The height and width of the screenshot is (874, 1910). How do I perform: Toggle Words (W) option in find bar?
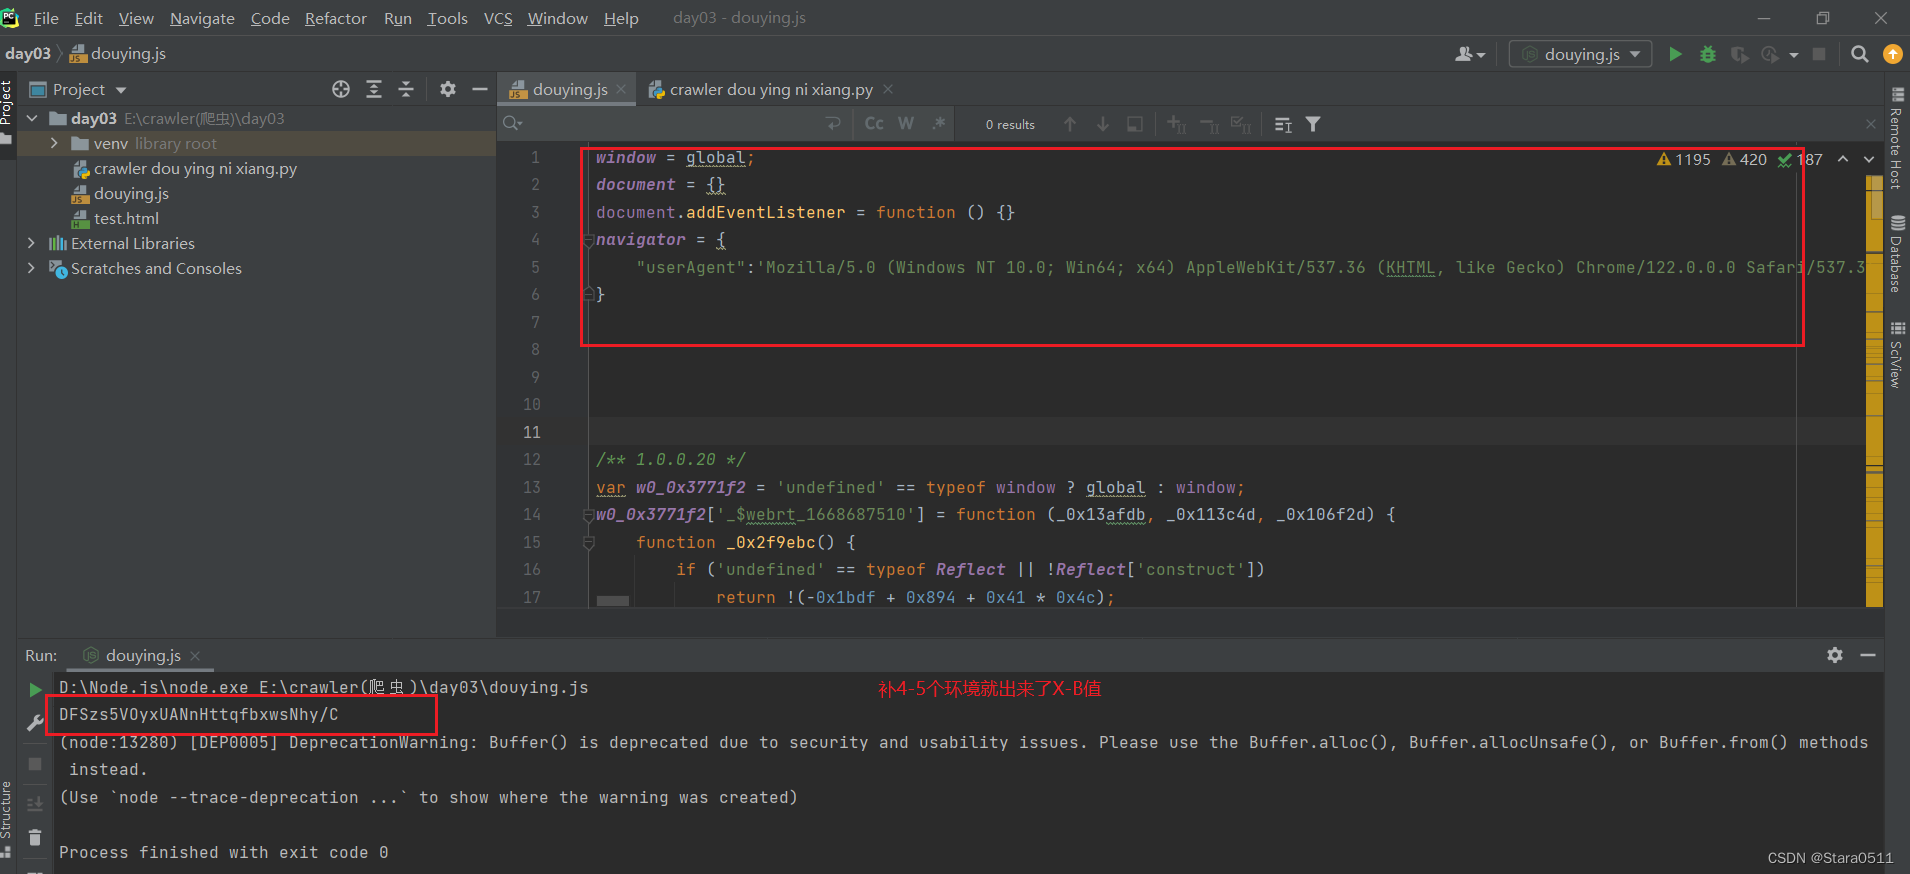point(906,123)
